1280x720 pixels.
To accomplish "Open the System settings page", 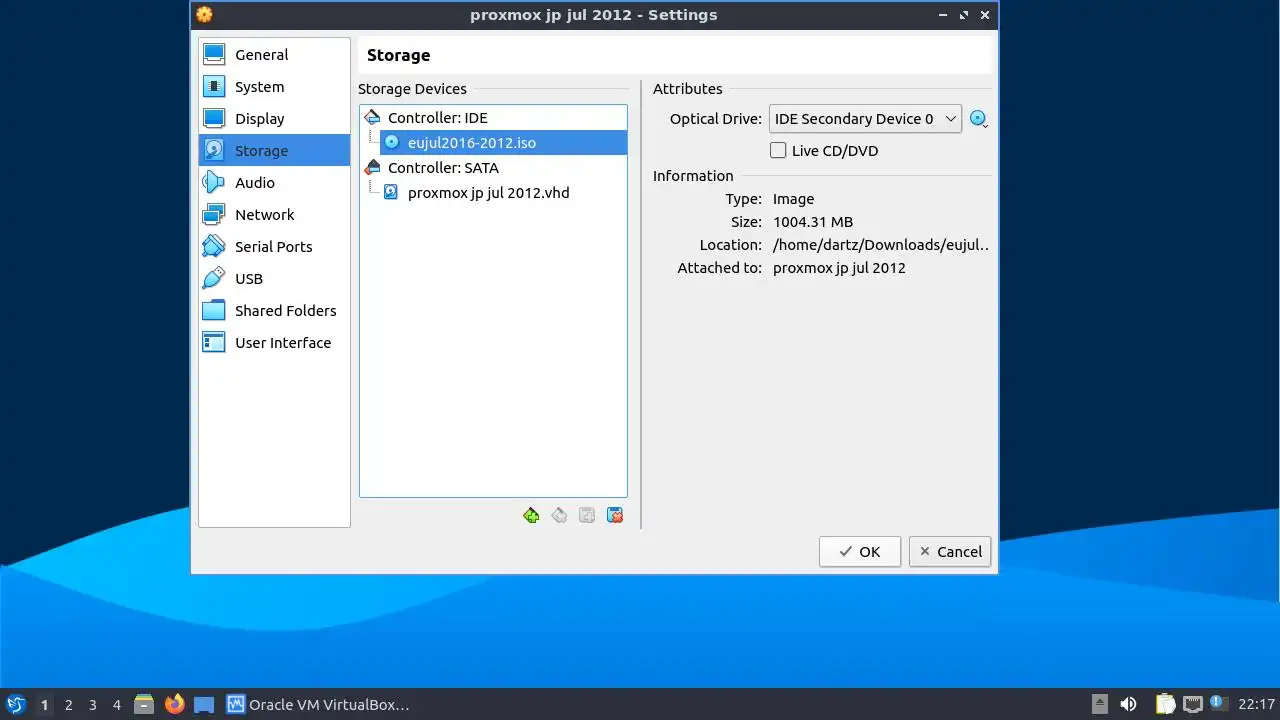I will [x=274, y=87].
